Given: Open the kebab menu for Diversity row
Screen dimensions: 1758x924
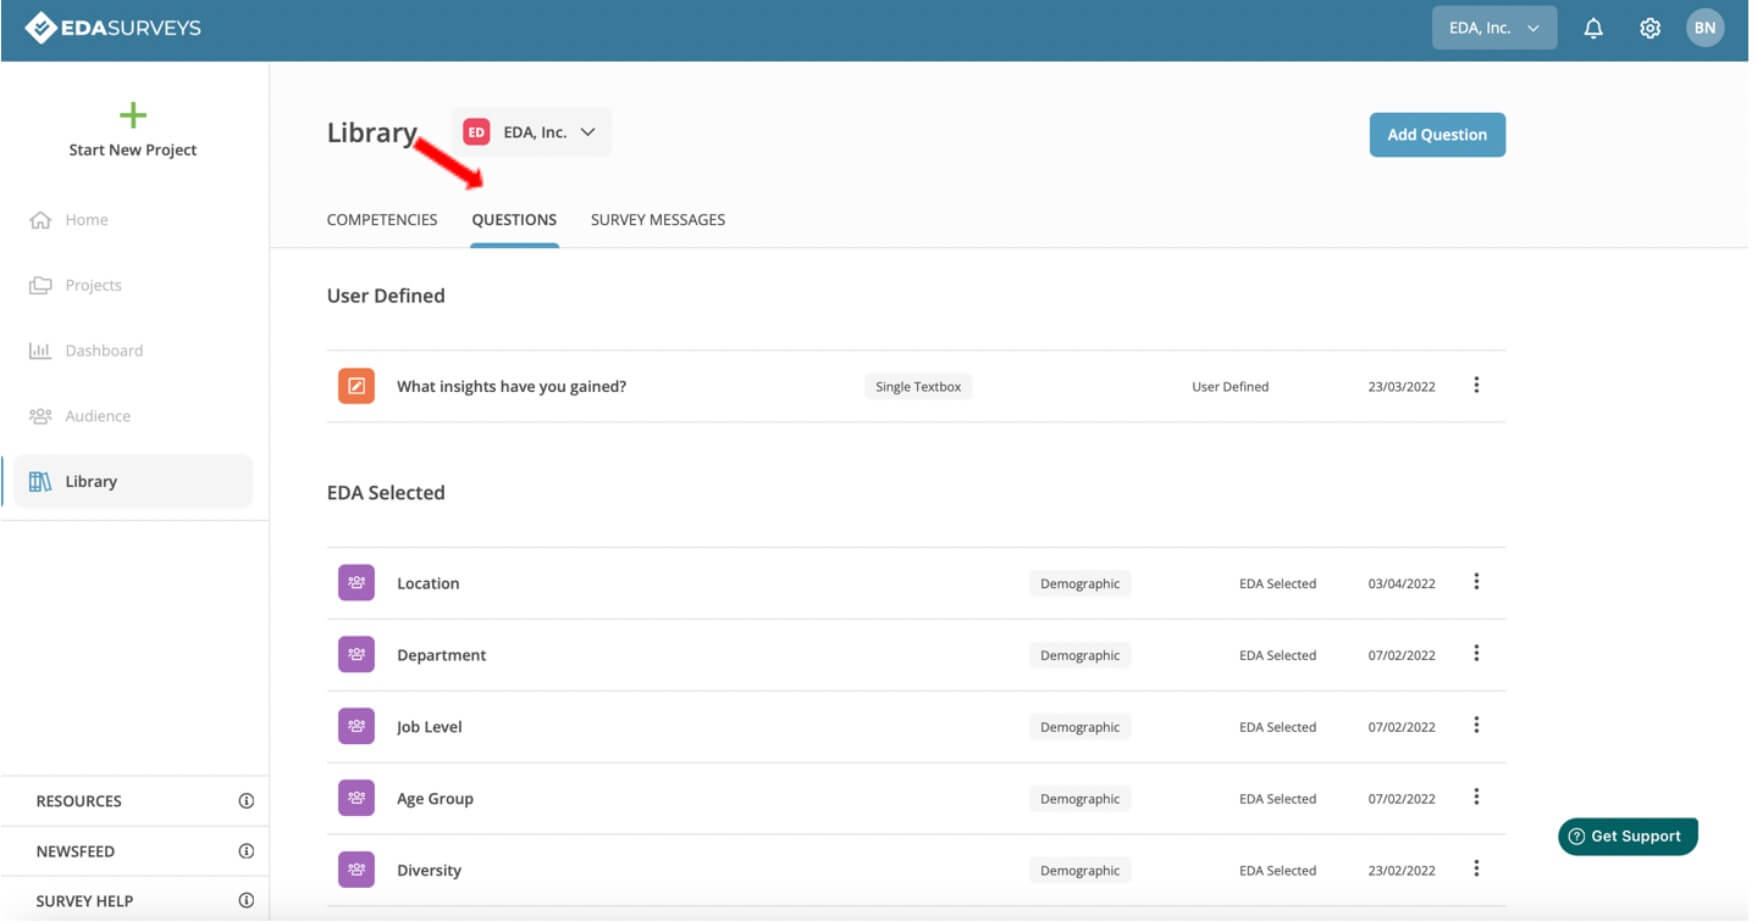Looking at the screenshot, I should (1476, 869).
